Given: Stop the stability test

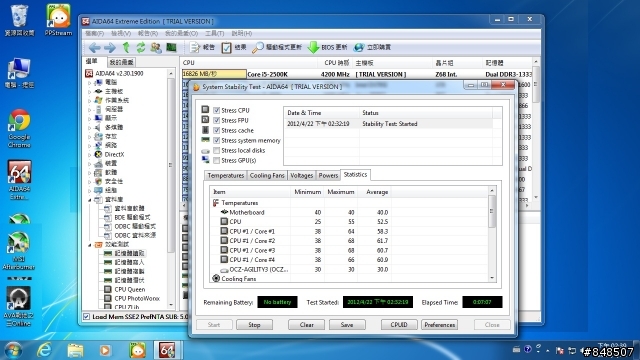Looking at the screenshot, I should pos(254,325).
